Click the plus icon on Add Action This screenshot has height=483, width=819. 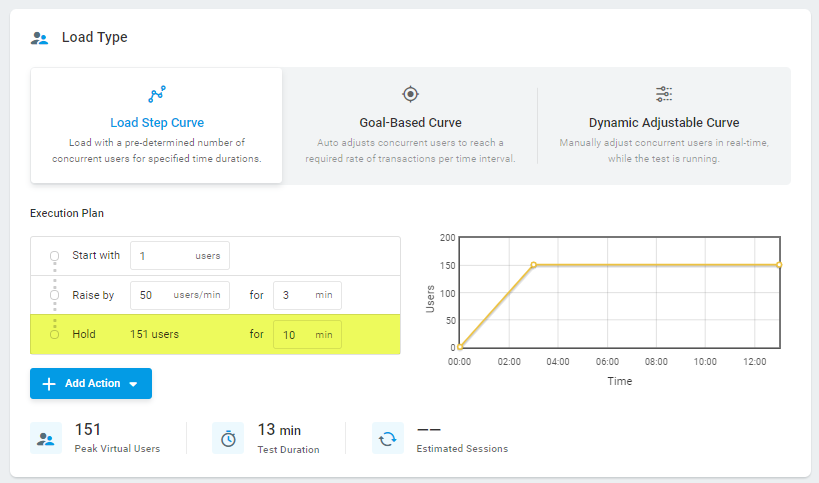[x=49, y=384]
